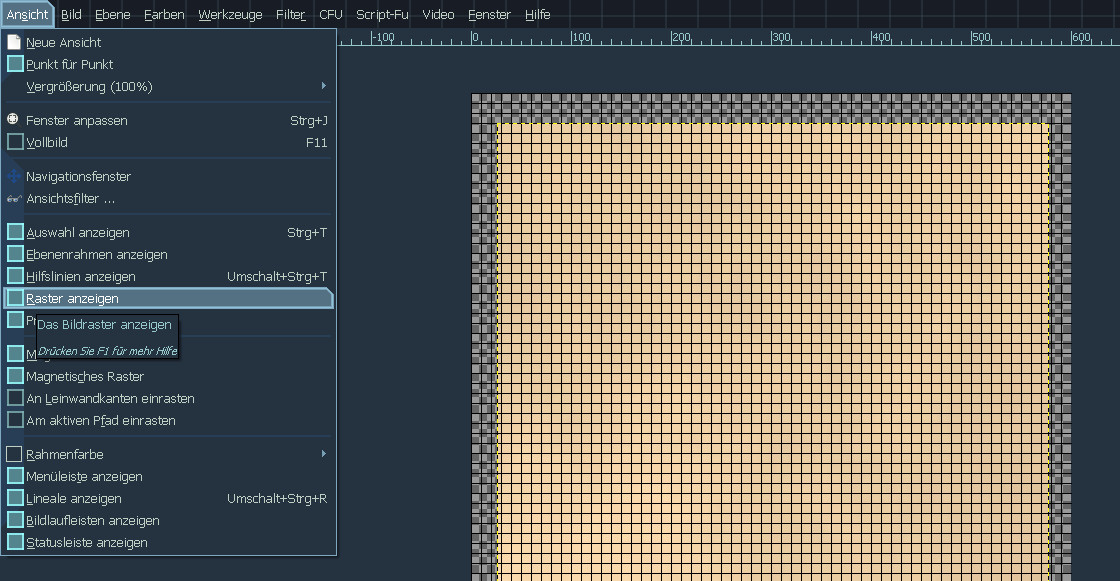
Task: Open the Filter menu
Action: click(x=291, y=14)
